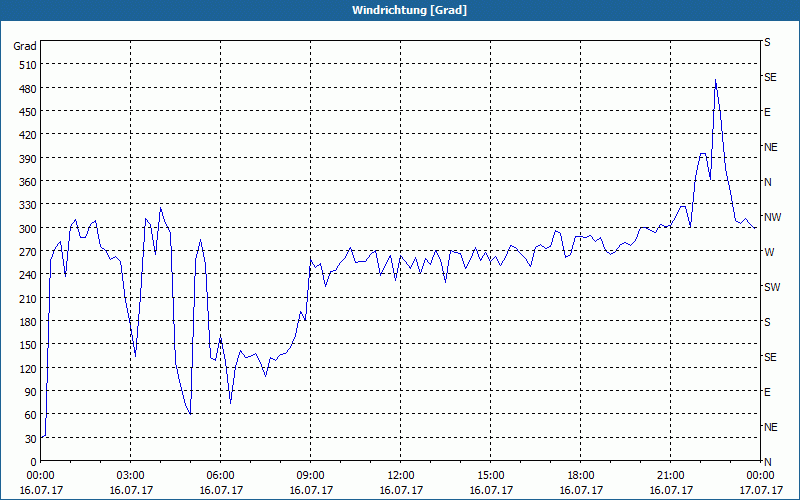Click the W compass direction label
The image size is (800, 500).
click(x=769, y=252)
